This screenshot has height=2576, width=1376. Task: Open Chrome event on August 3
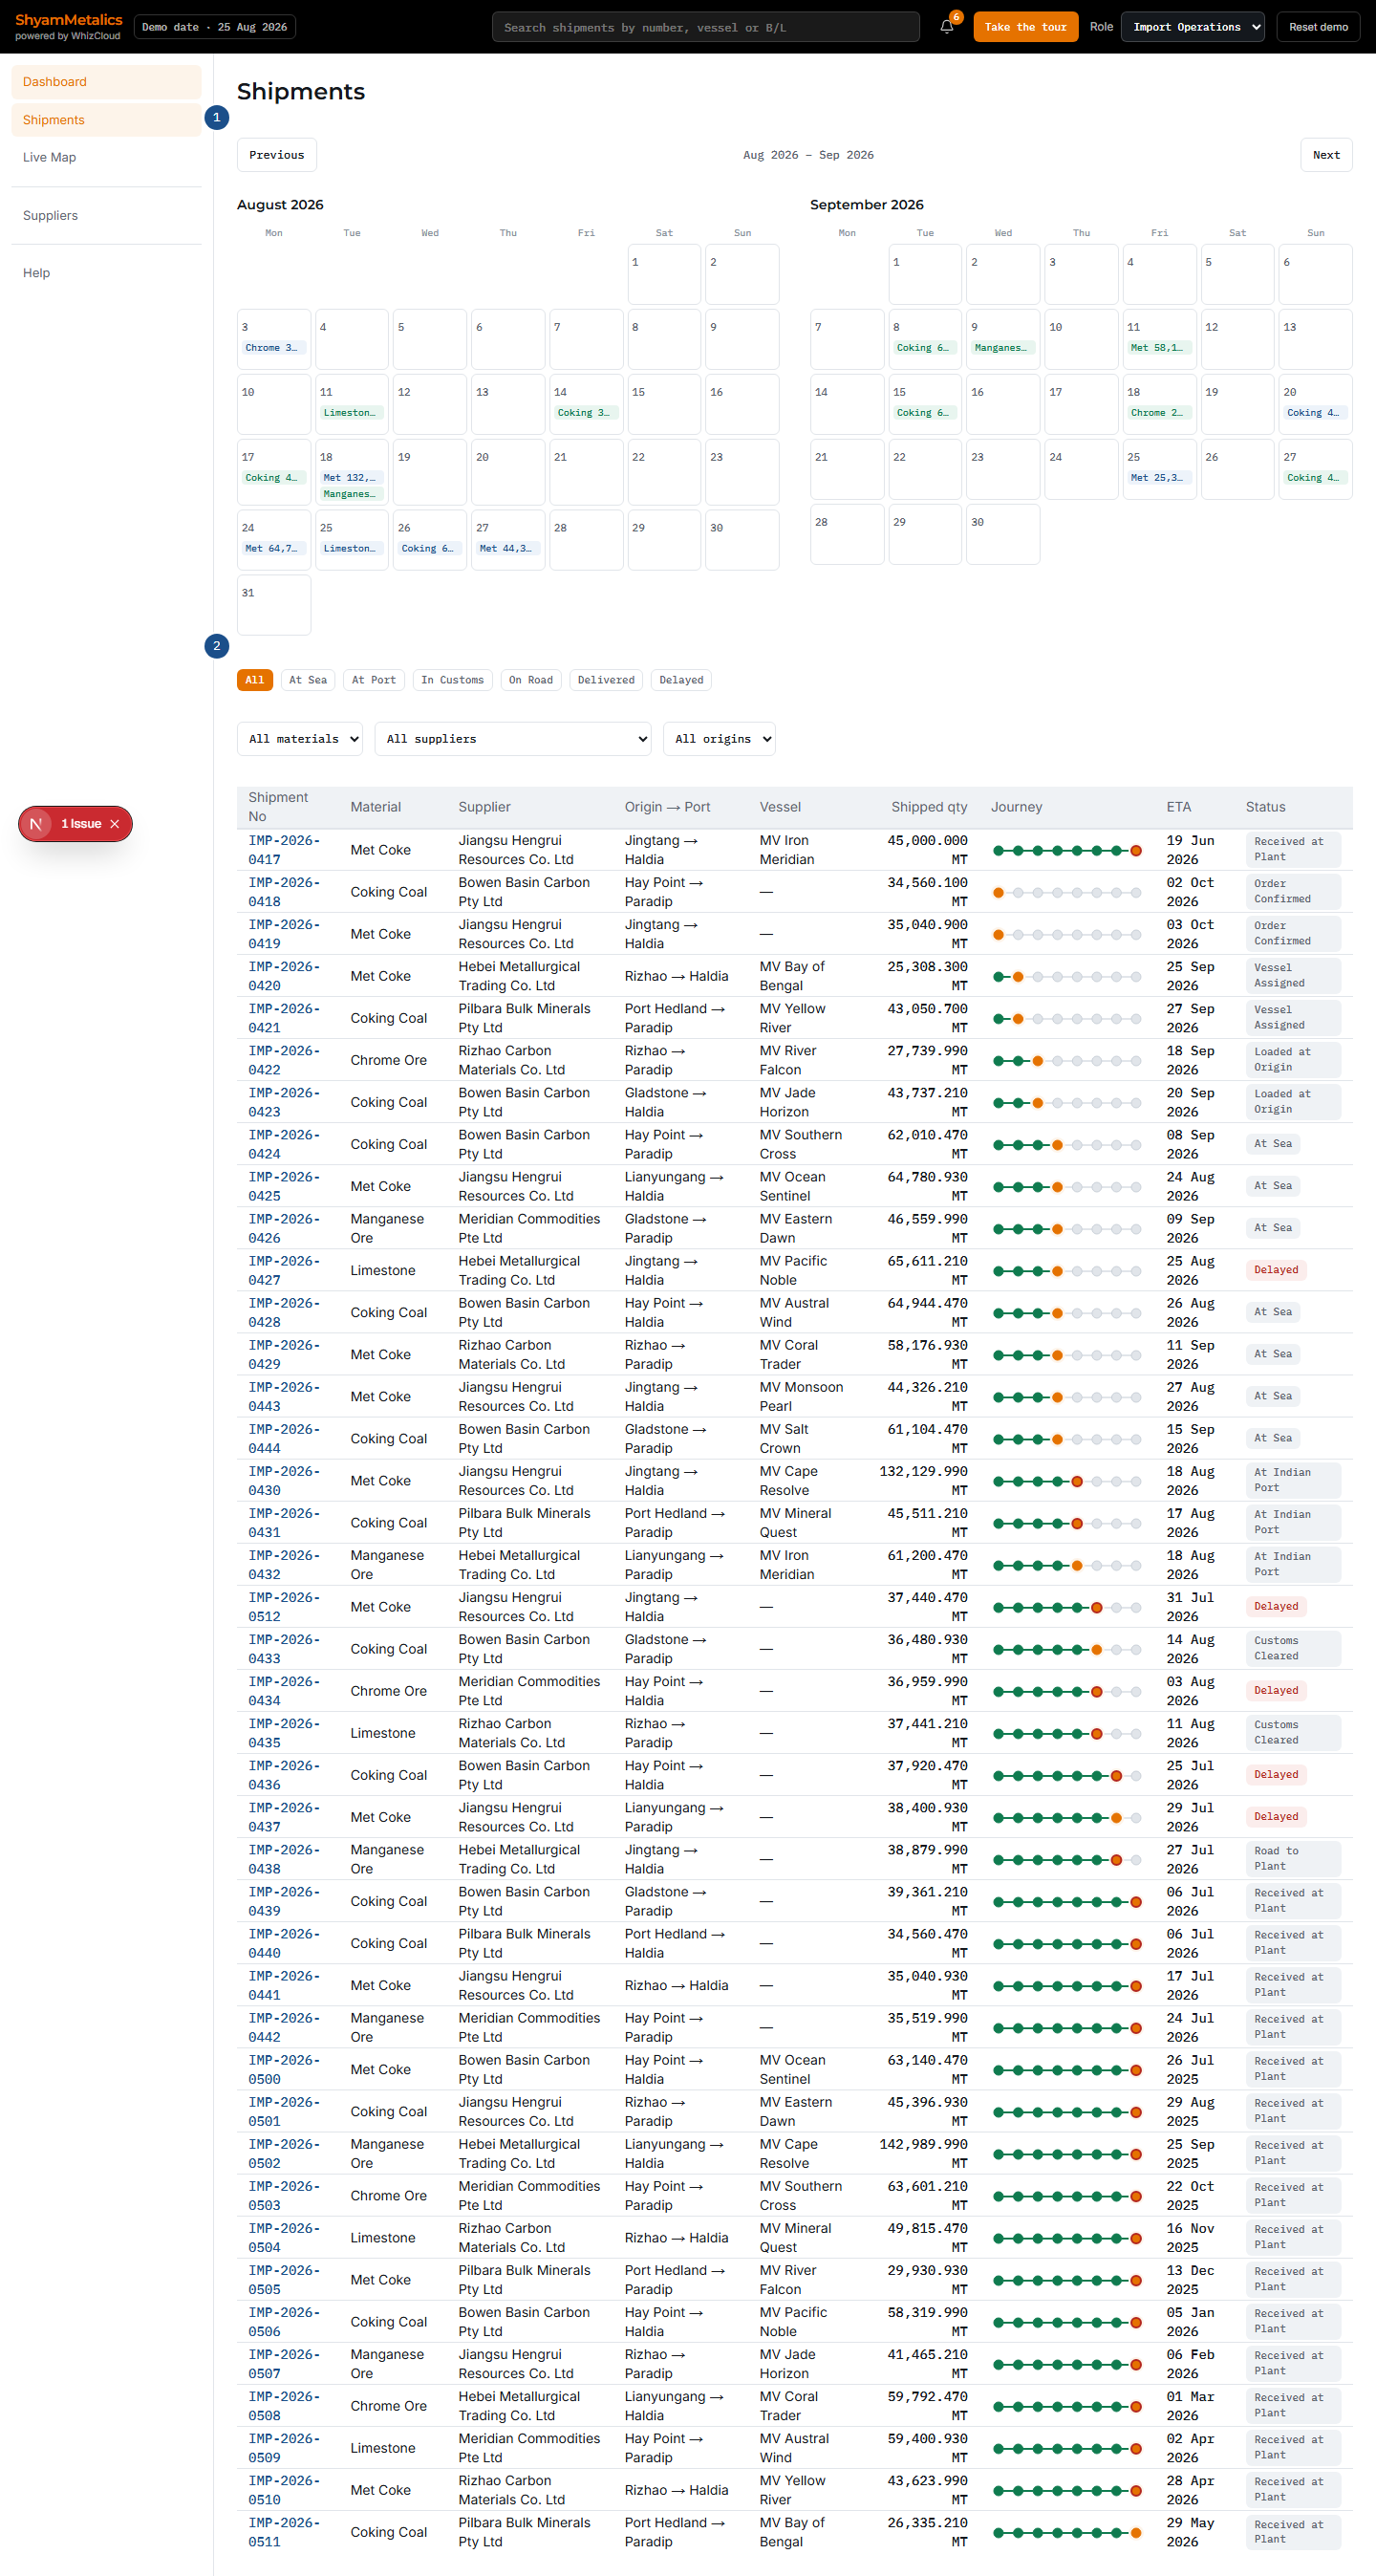[274, 348]
